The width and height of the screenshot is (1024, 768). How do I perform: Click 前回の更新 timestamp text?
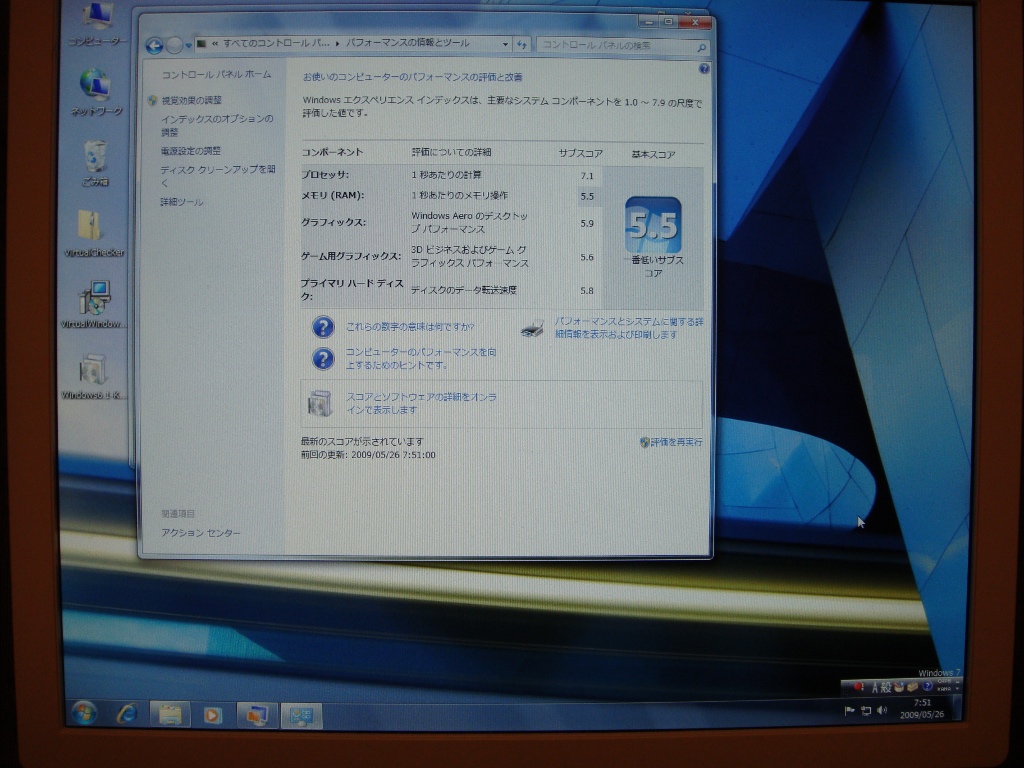(x=368, y=455)
